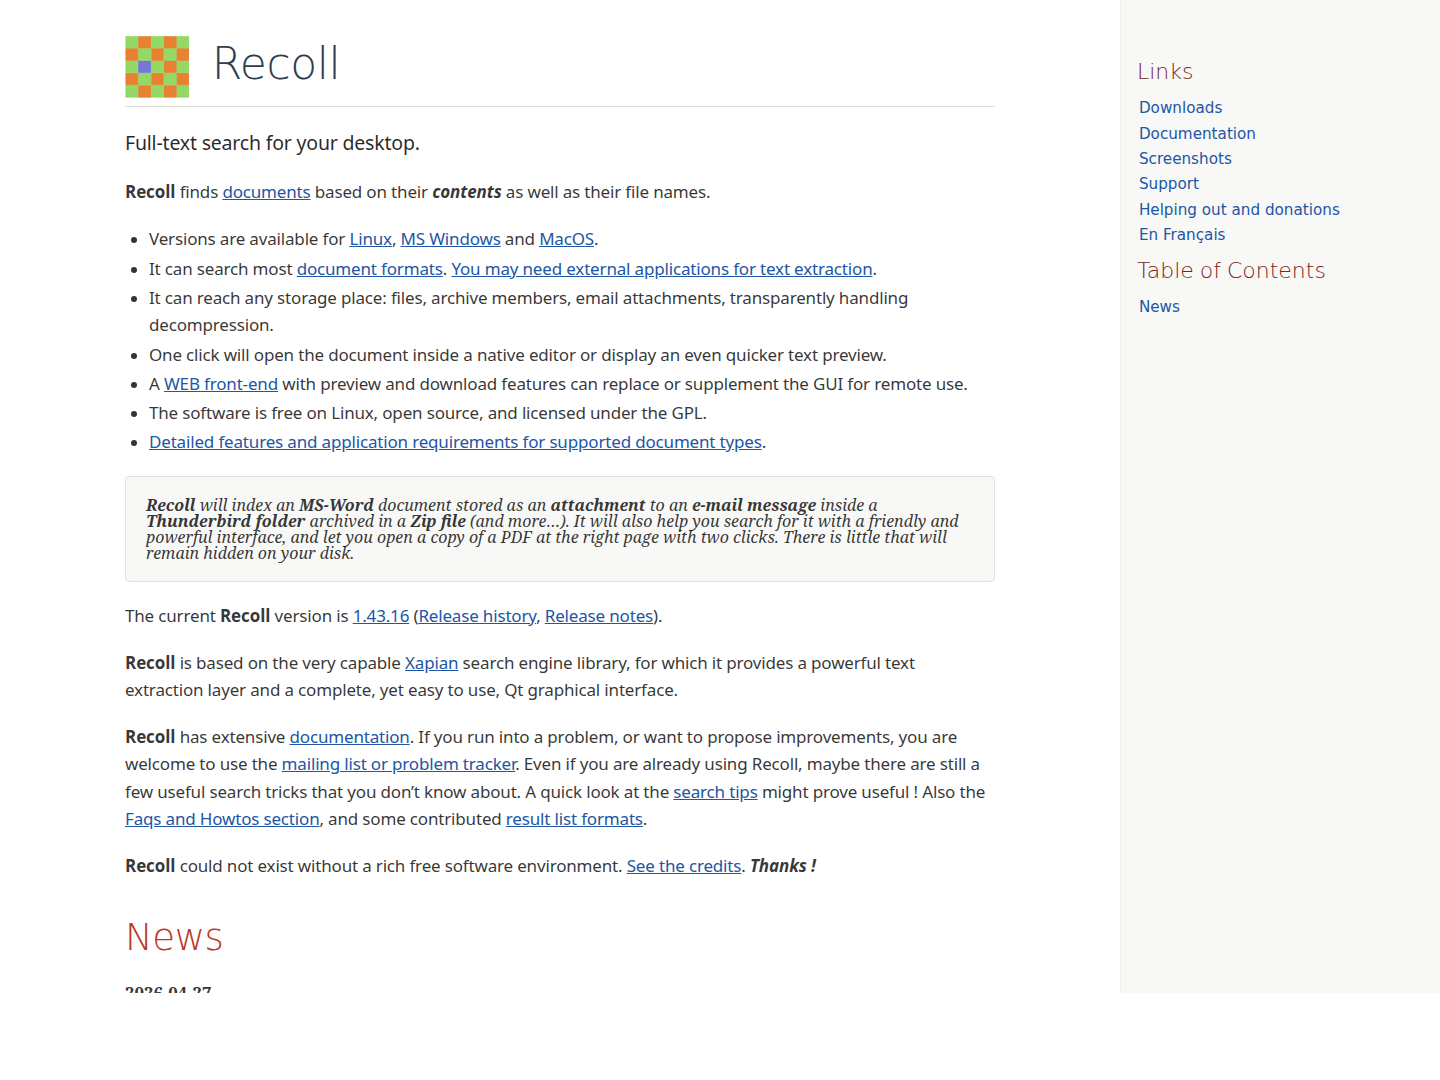Image resolution: width=1440 pixels, height=1080 pixels.
Task: Visit Helping out and donations page
Action: click(x=1239, y=209)
